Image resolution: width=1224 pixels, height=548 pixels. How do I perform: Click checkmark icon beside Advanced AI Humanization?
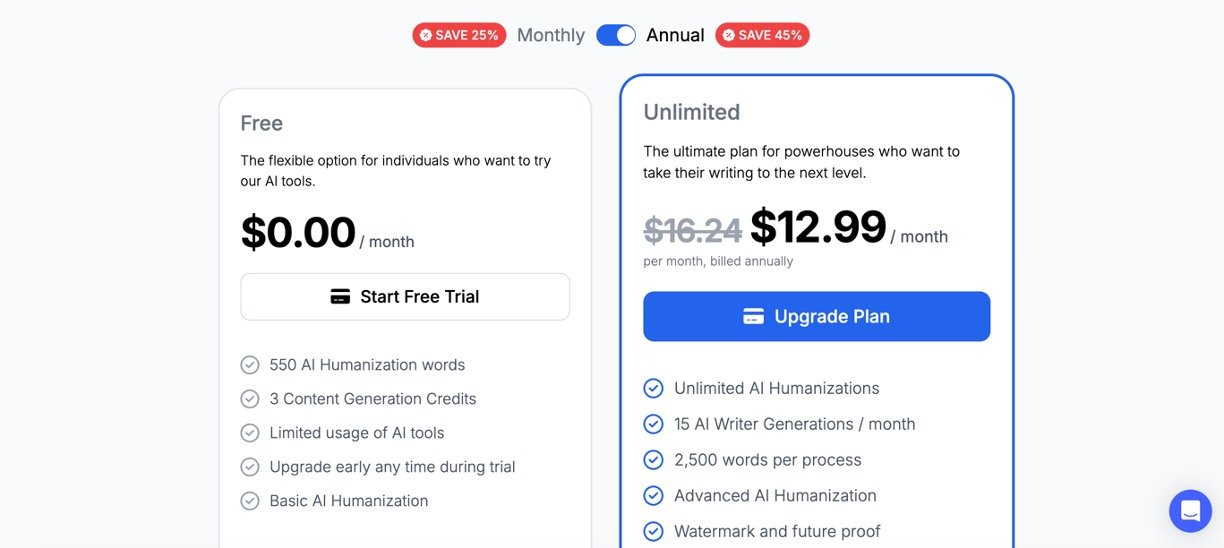tap(653, 495)
